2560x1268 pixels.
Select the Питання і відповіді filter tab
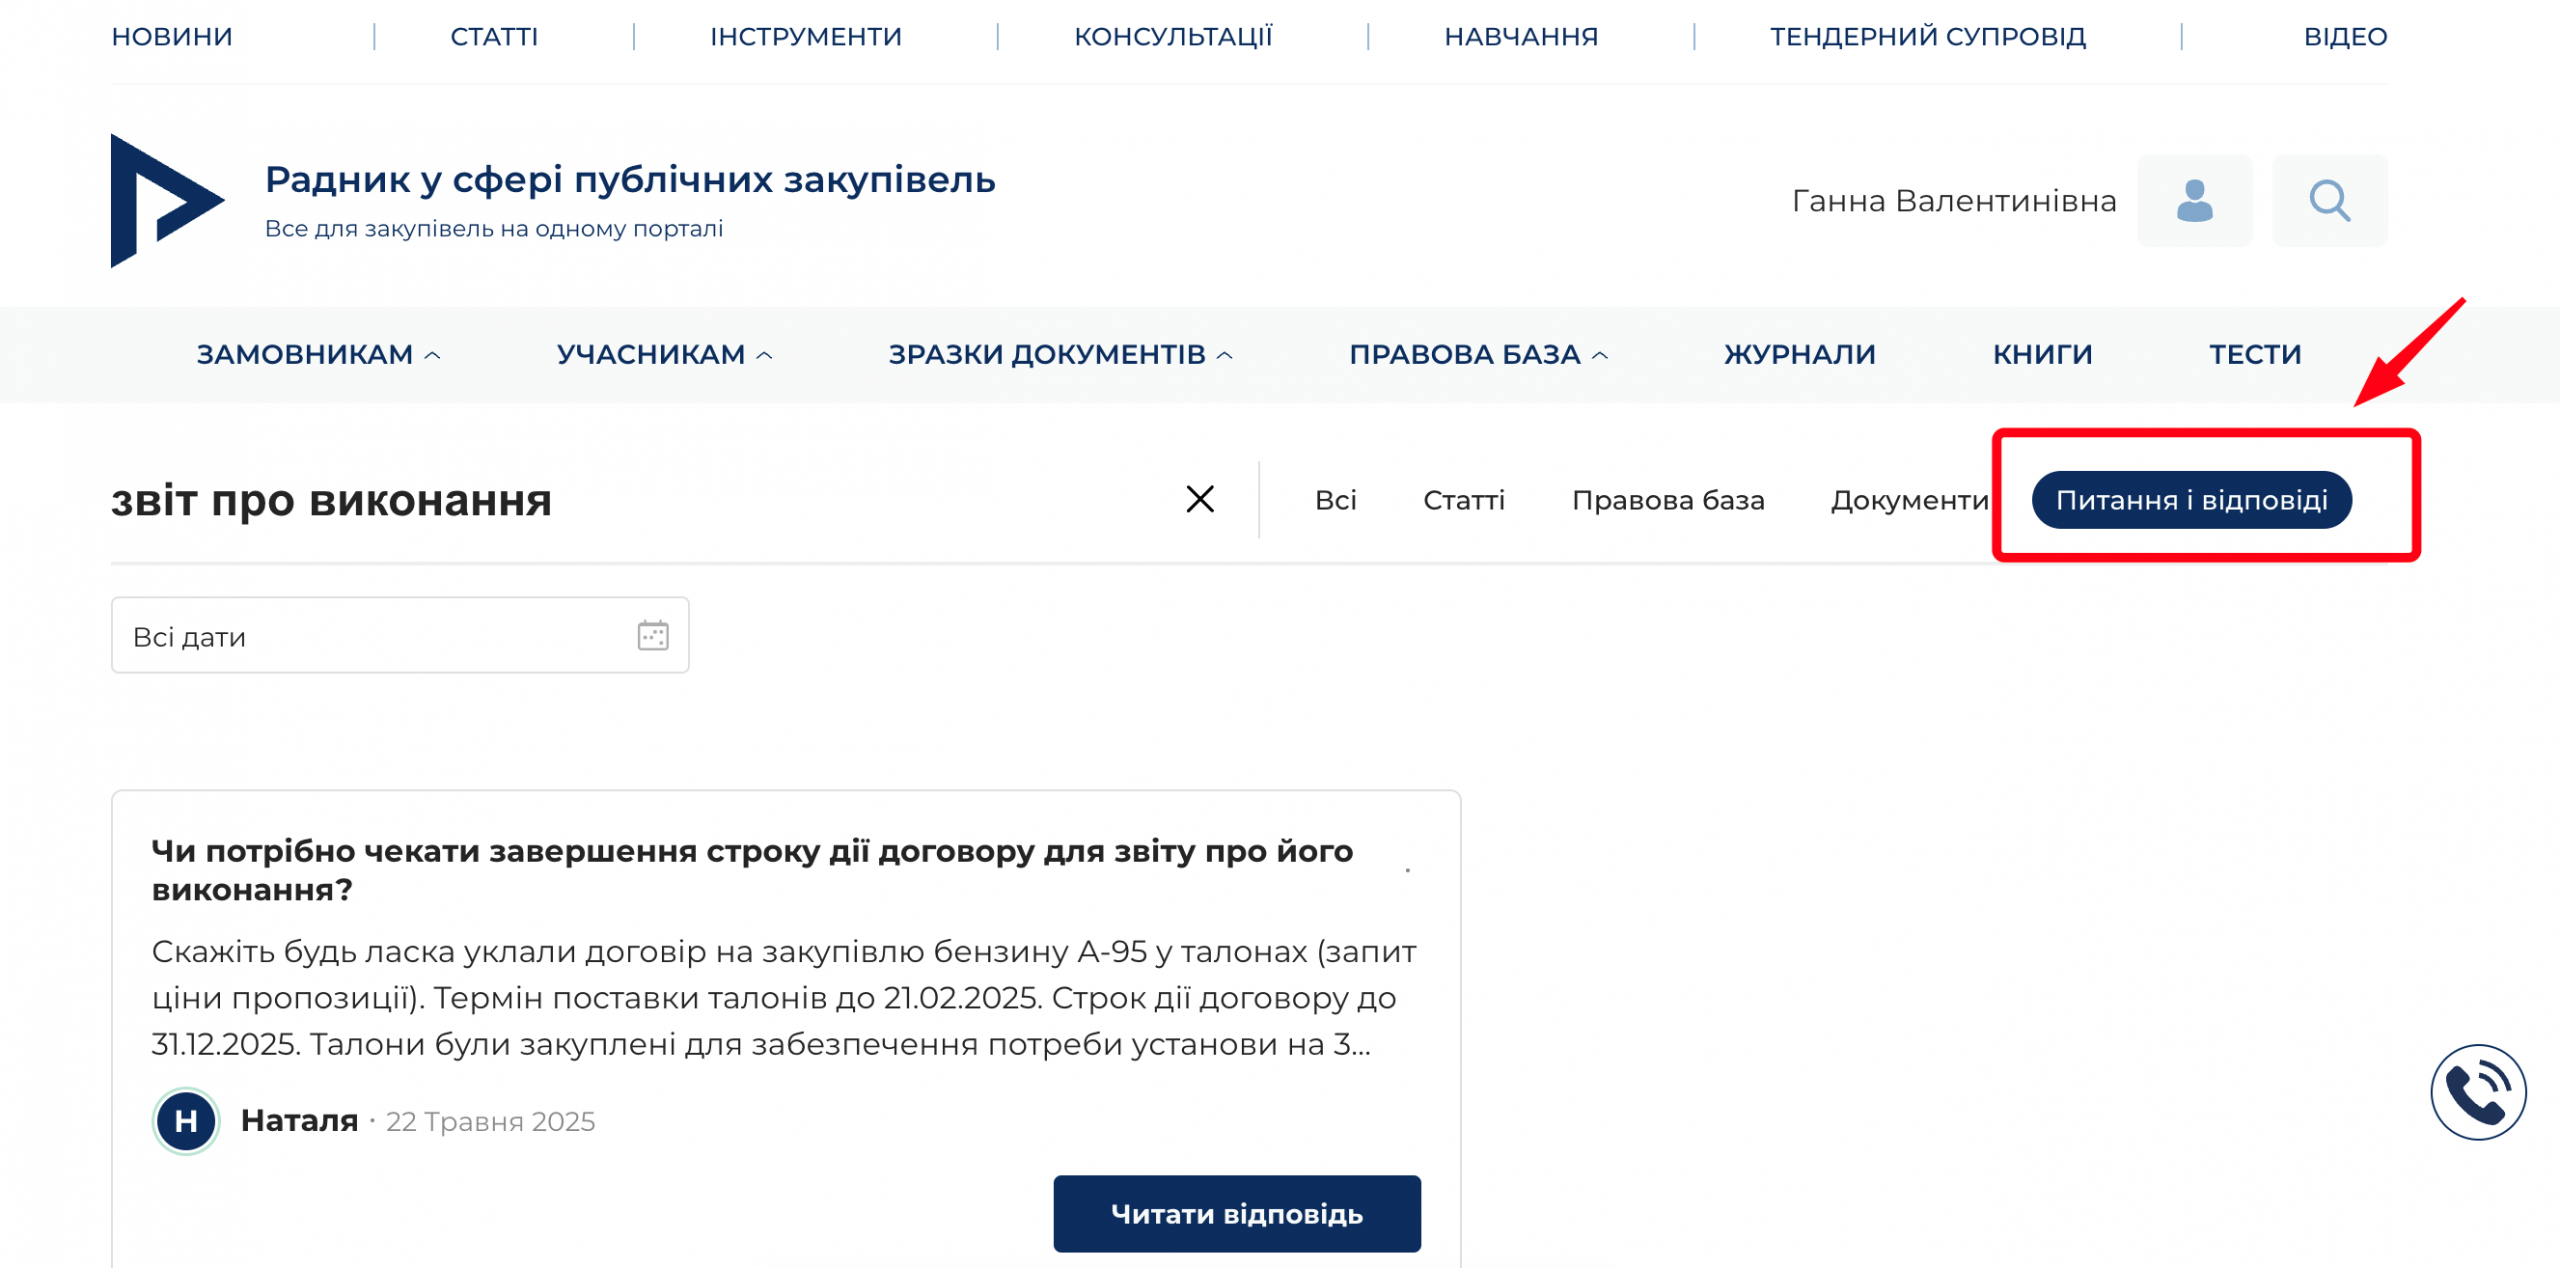(2191, 500)
